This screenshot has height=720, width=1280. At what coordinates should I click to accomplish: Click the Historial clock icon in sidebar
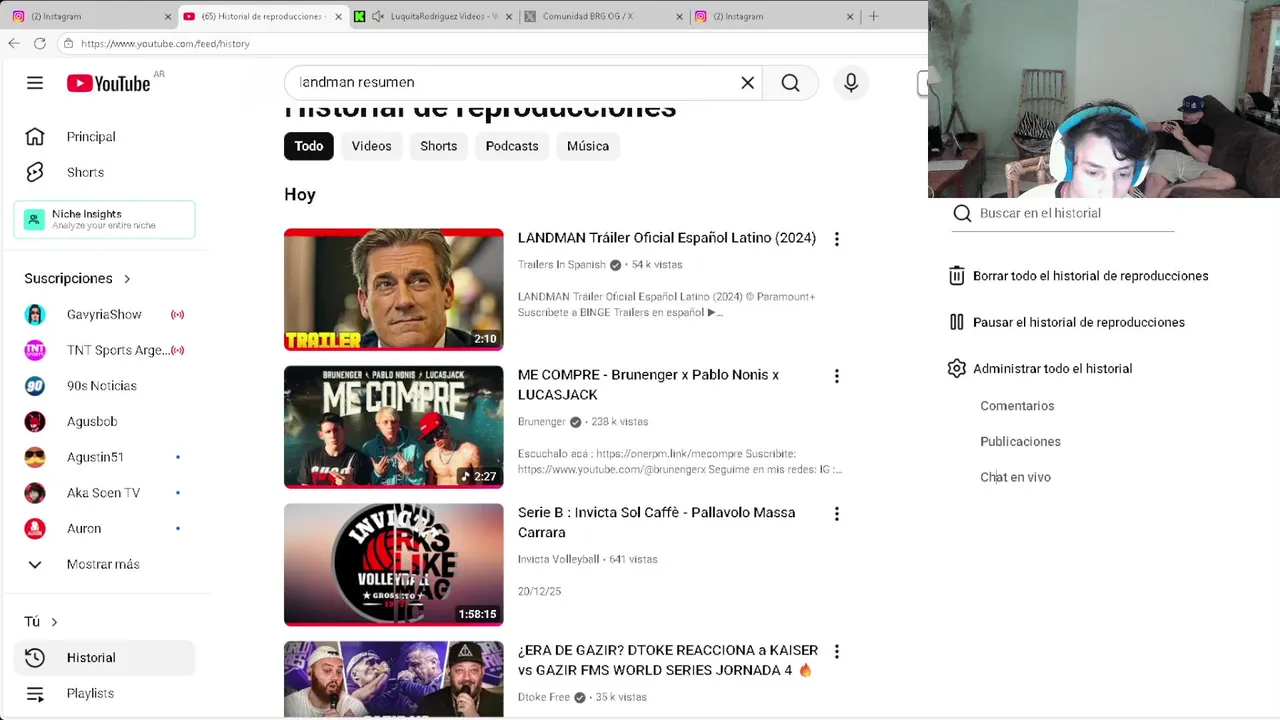click(35, 657)
